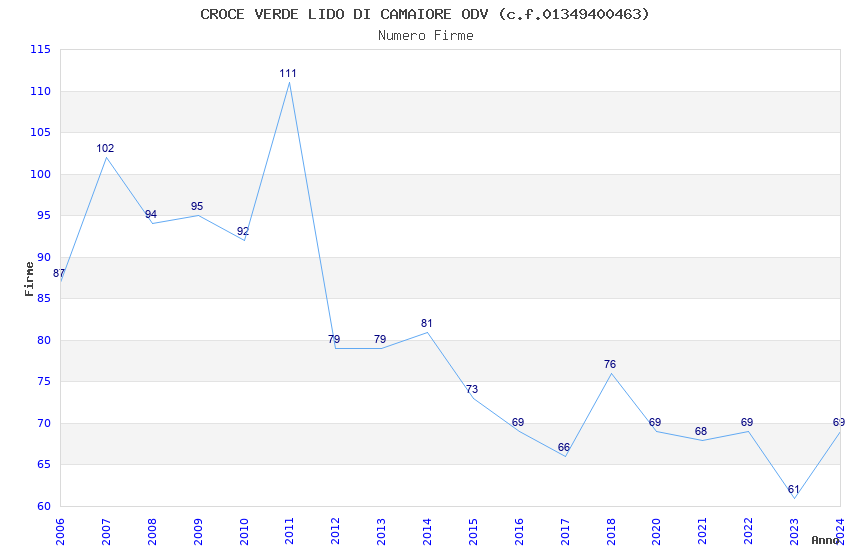
Task: Click the Anno horizontal axis title
Action: (x=825, y=540)
